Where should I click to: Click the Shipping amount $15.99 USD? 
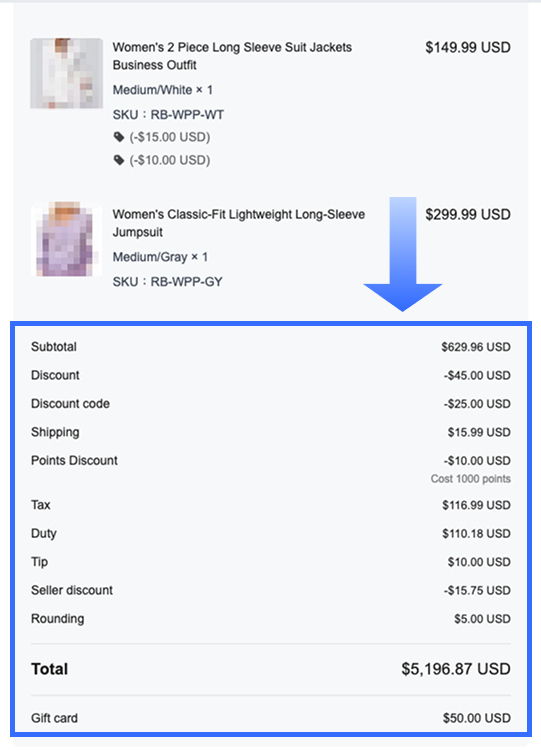[x=479, y=432]
